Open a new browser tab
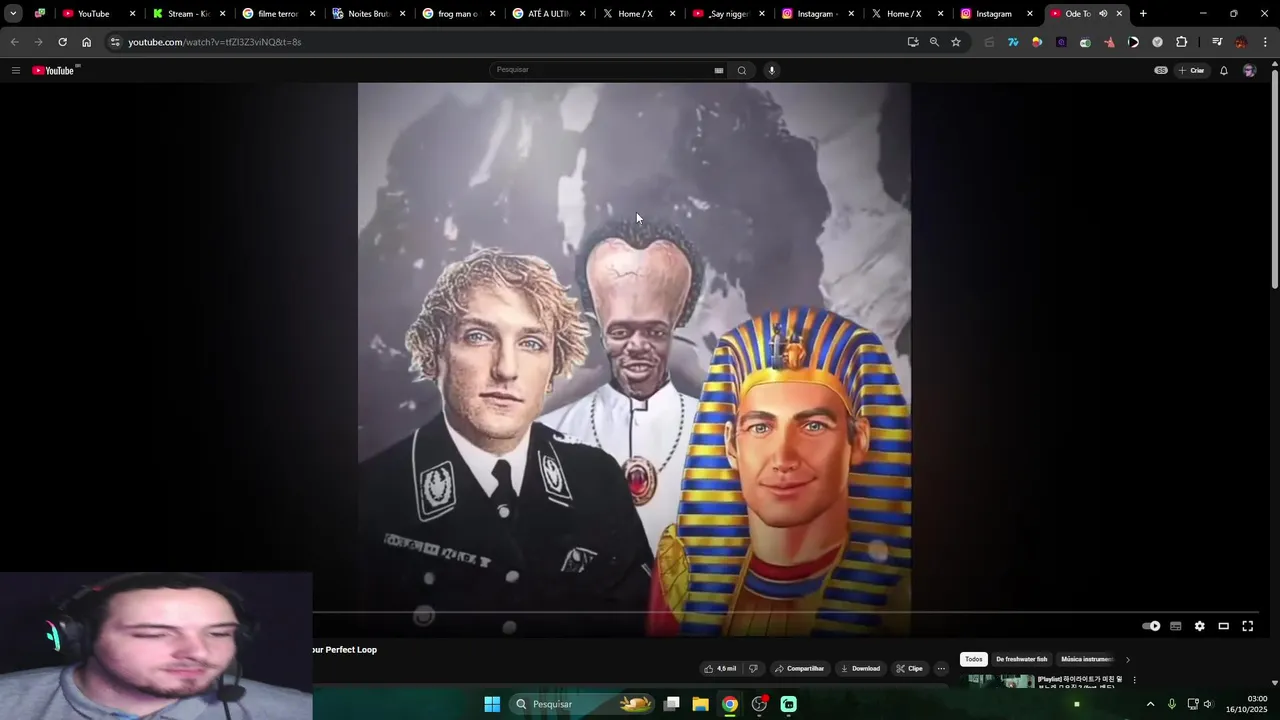Image resolution: width=1280 pixels, height=720 pixels. coord(1143,14)
